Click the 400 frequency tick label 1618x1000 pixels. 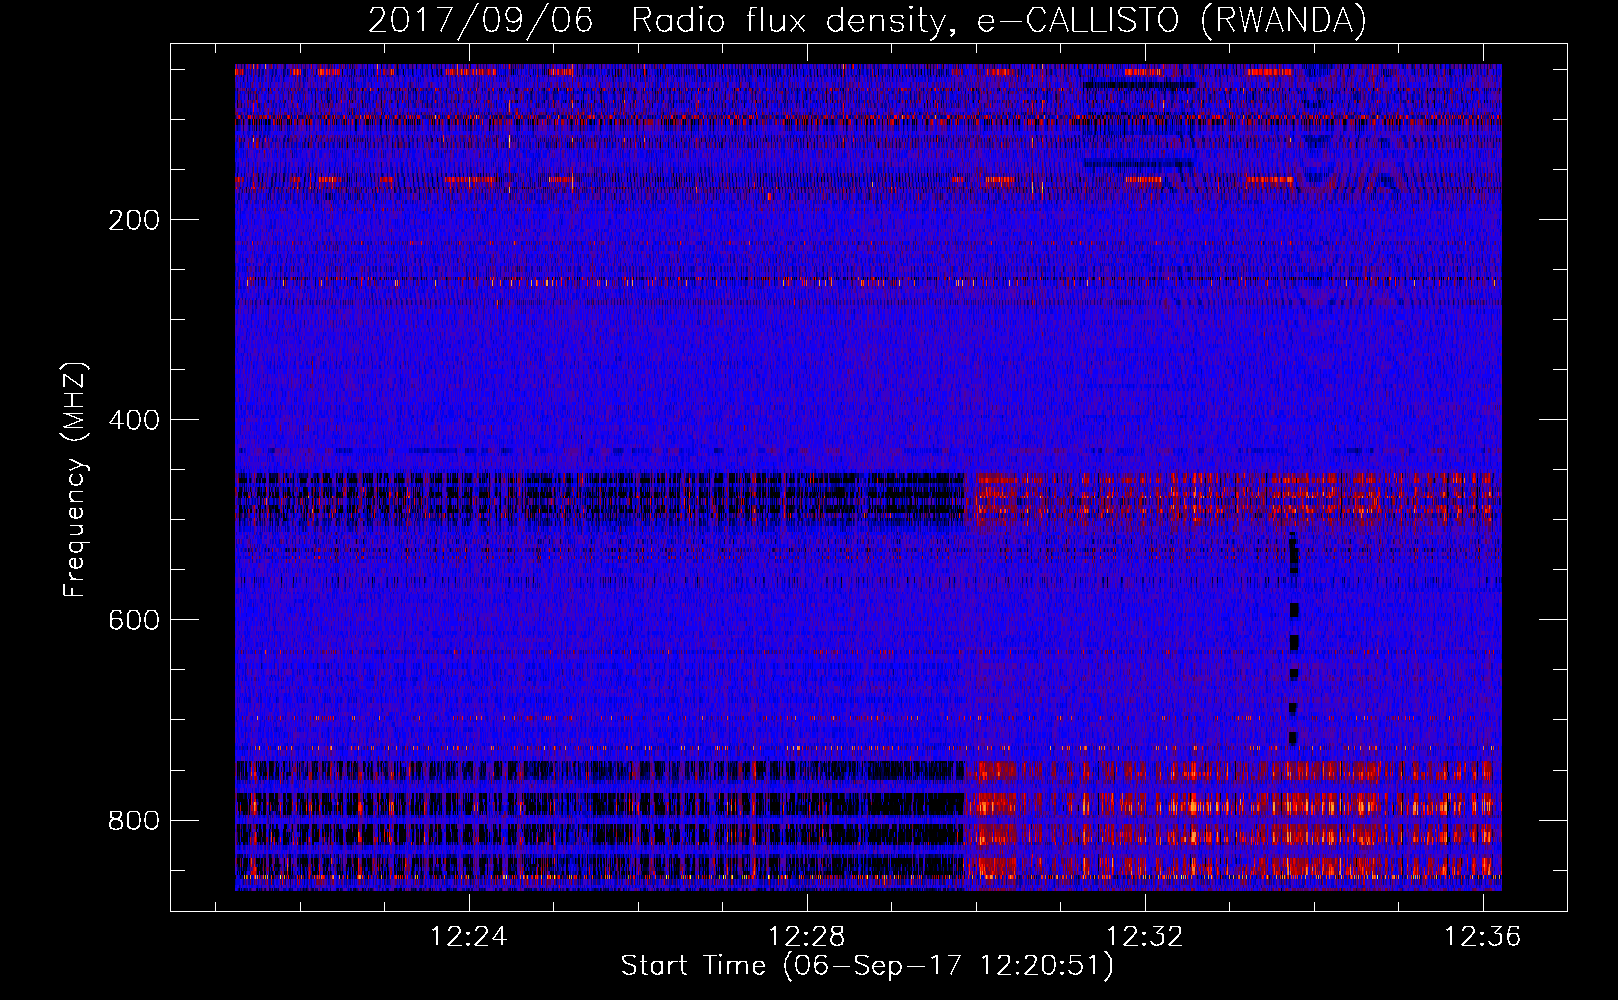pyautogui.click(x=134, y=420)
